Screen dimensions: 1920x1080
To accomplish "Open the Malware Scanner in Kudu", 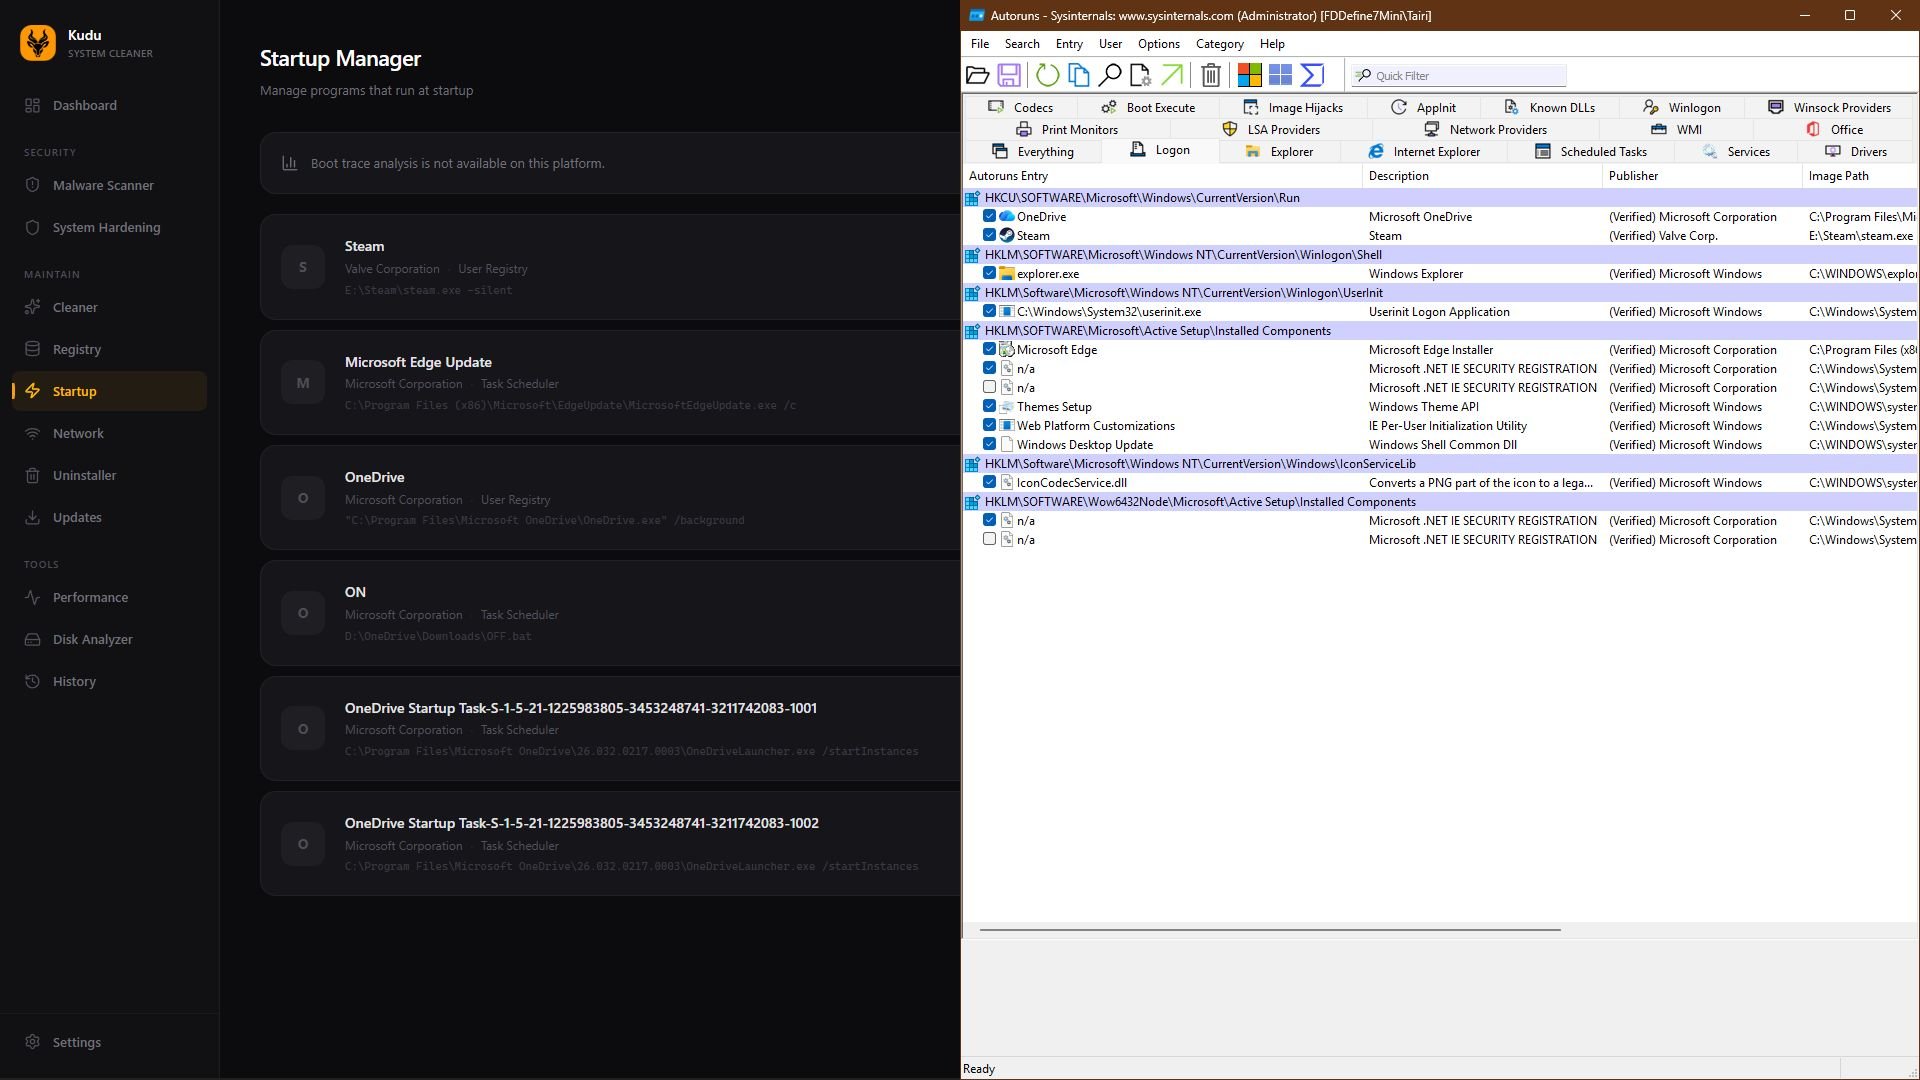I will click(110, 185).
